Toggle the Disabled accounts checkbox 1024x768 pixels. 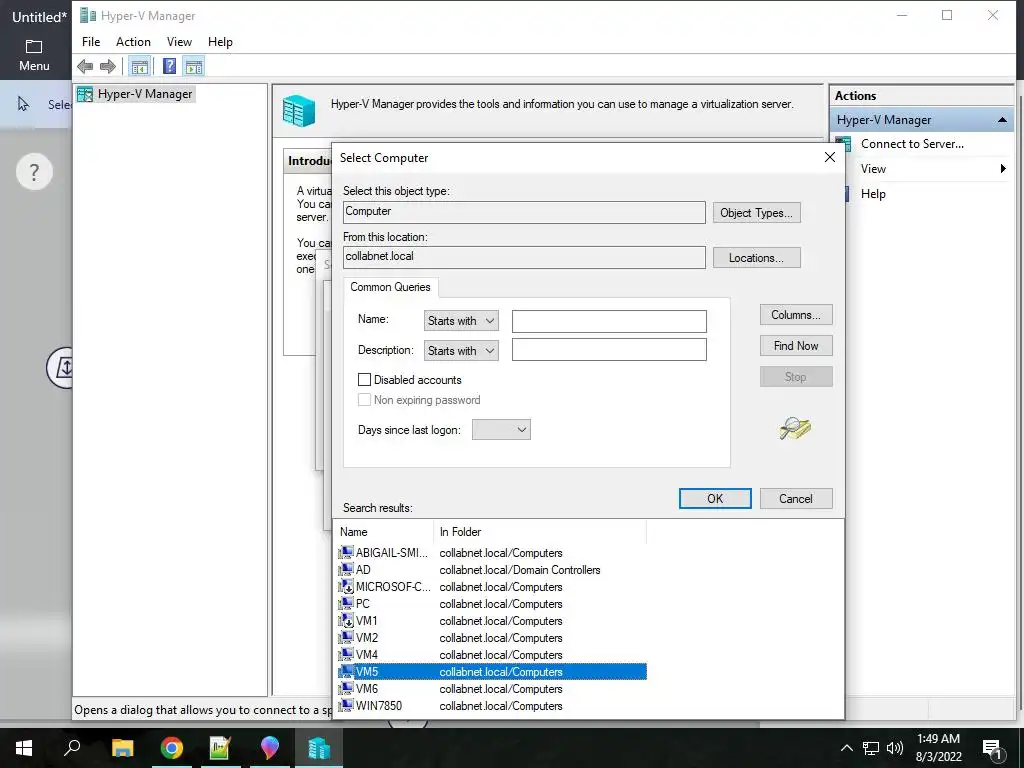364,379
